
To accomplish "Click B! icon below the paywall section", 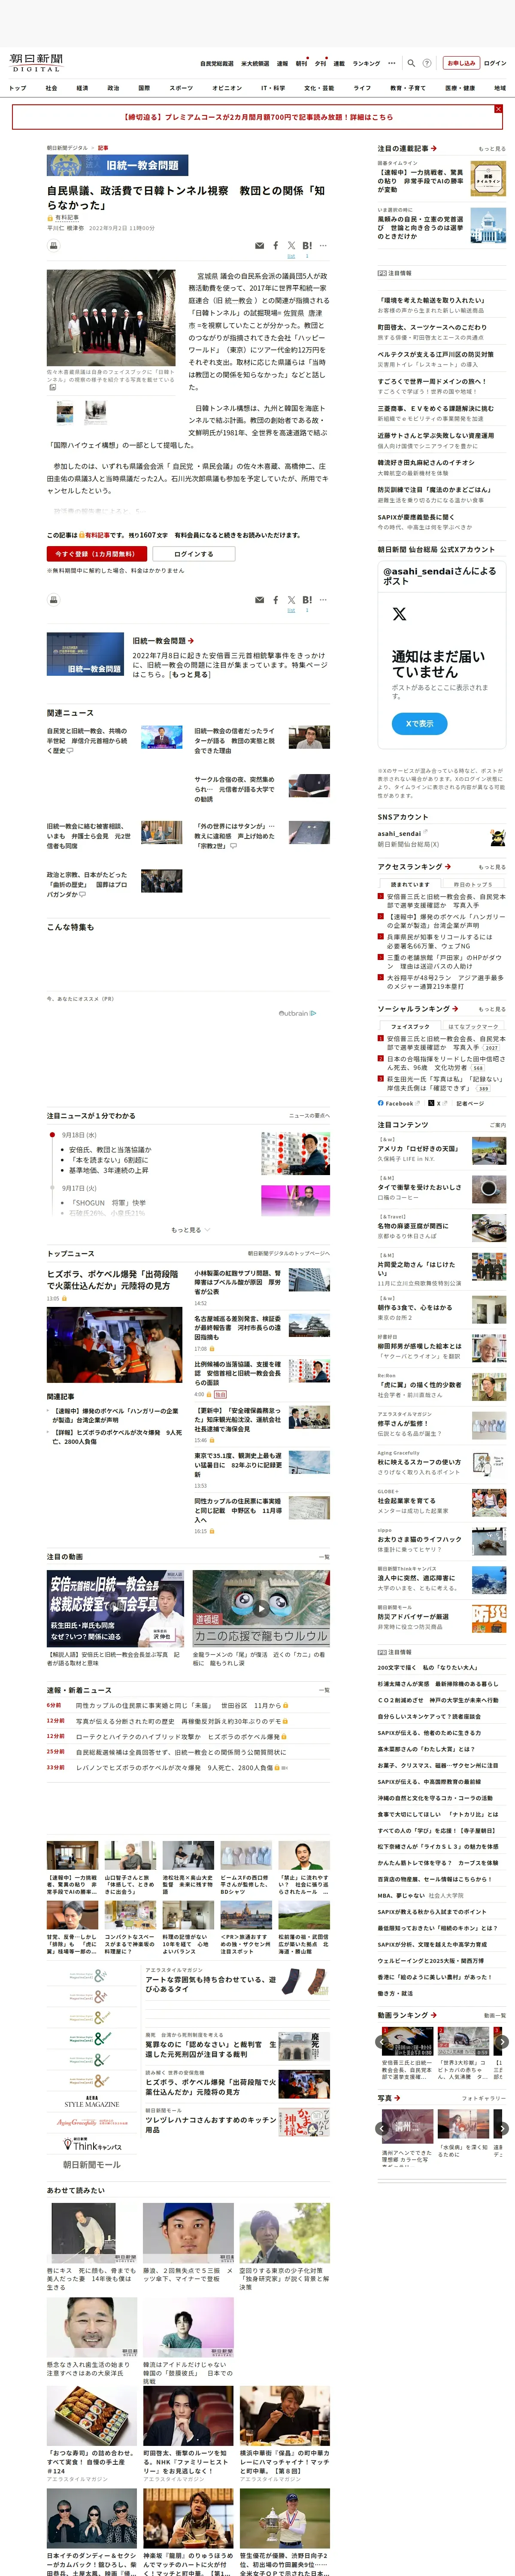I will click(307, 600).
